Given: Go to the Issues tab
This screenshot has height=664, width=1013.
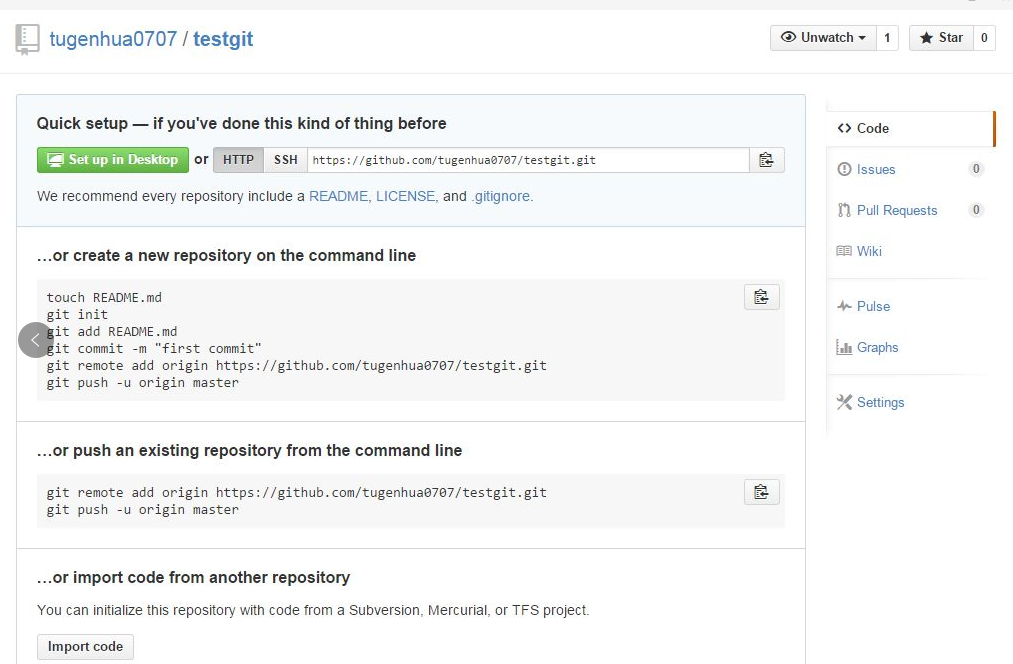Looking at the screenshot, I should coord(875,169).
